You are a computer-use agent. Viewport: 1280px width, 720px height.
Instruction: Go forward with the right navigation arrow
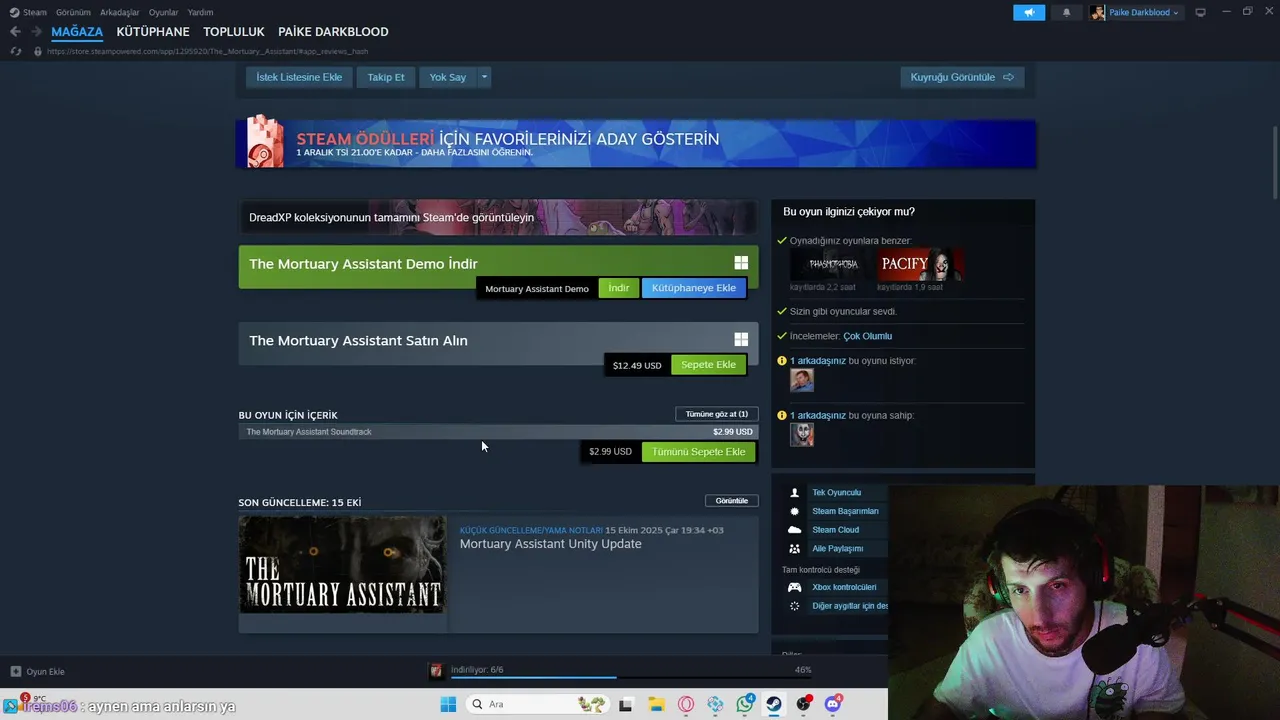click(x=36, y=32)
